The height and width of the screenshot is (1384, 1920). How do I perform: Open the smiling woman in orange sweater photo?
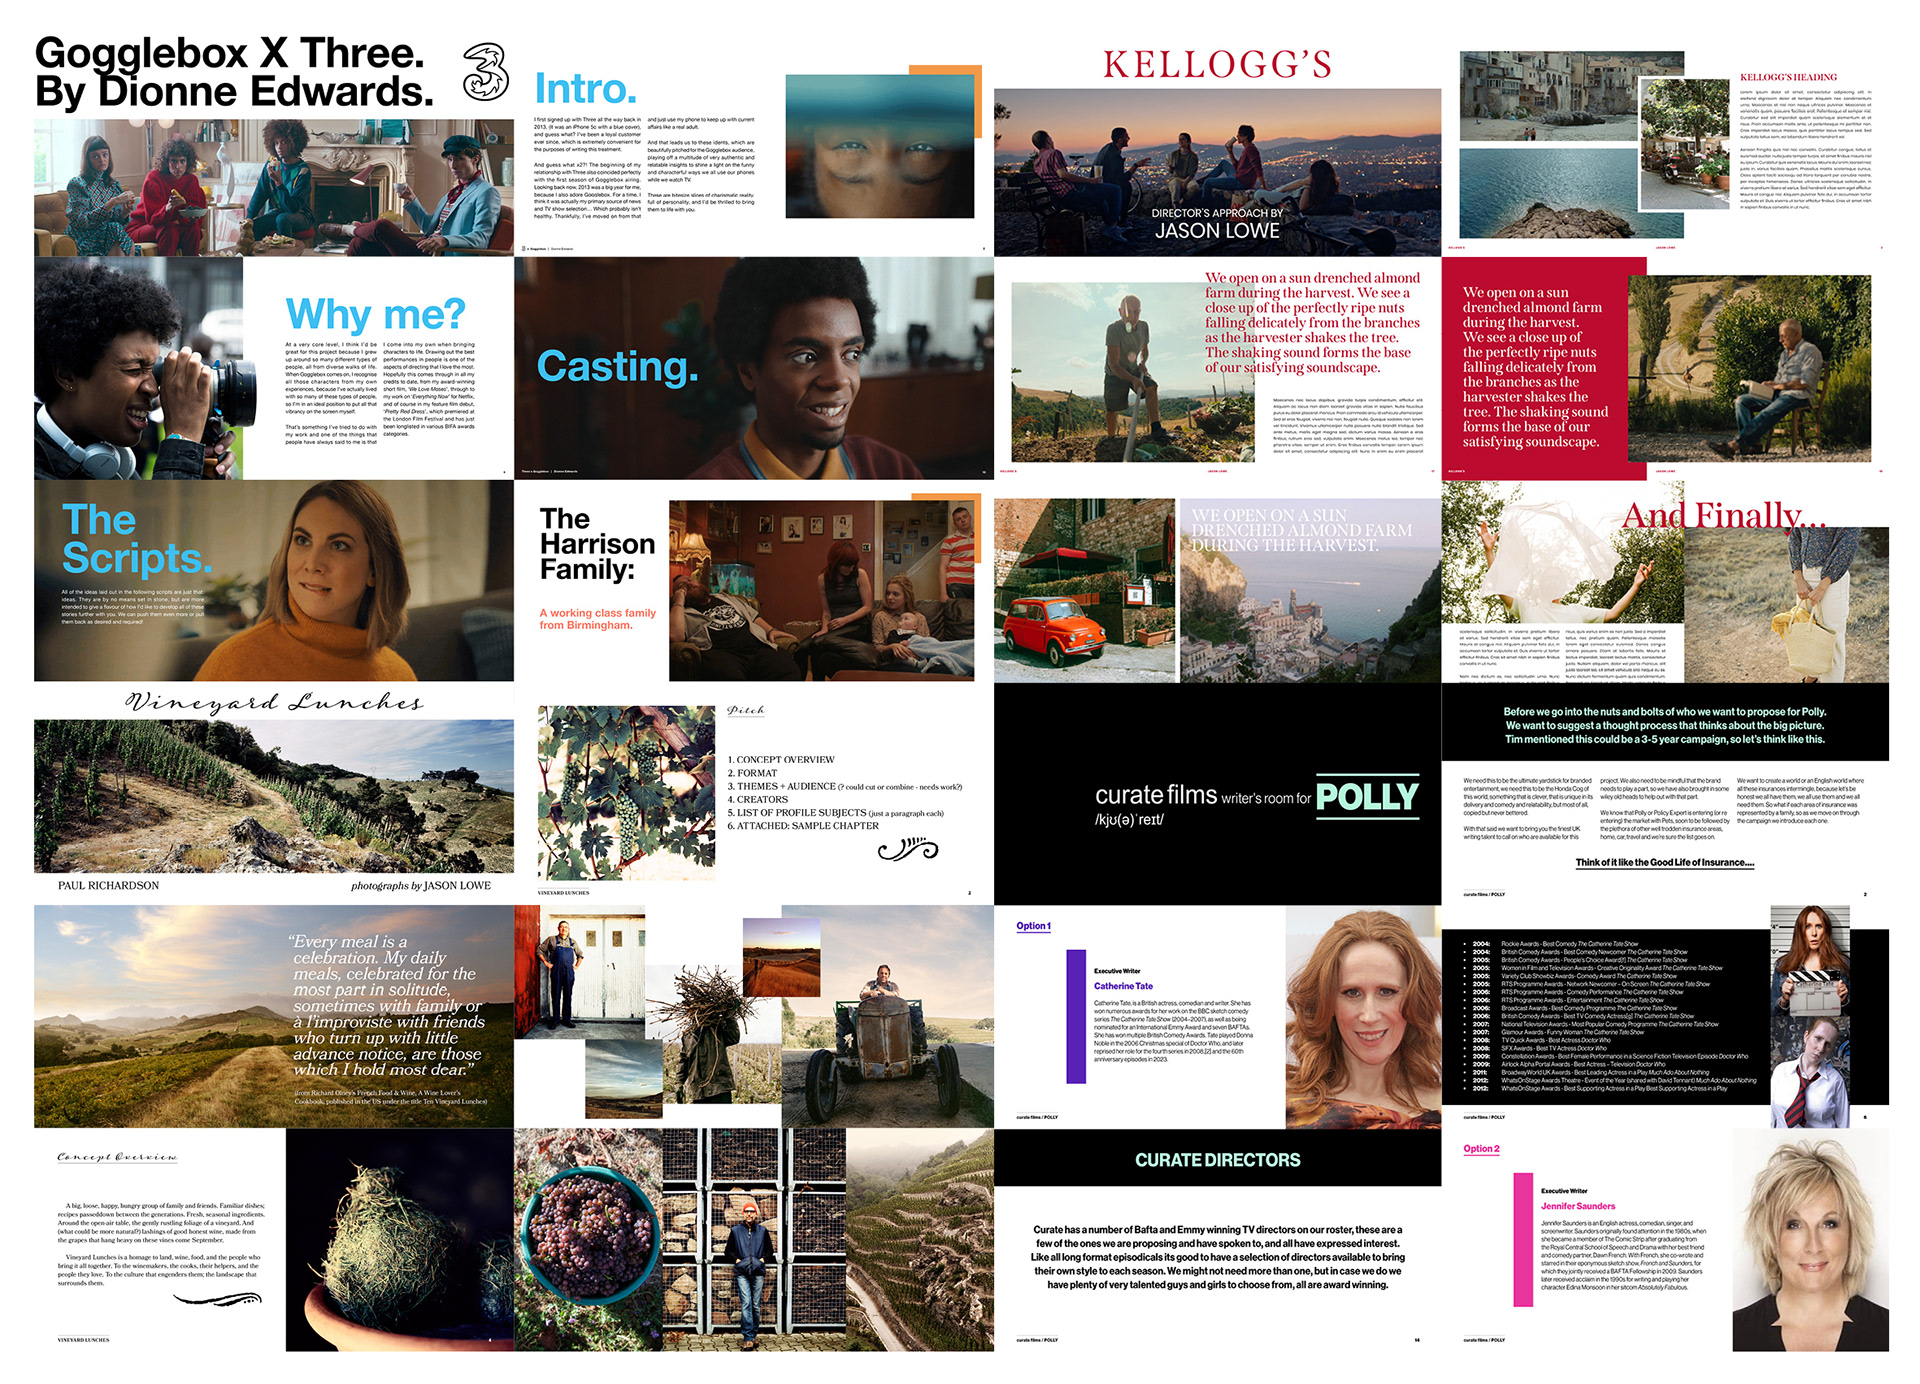point(274,581)
